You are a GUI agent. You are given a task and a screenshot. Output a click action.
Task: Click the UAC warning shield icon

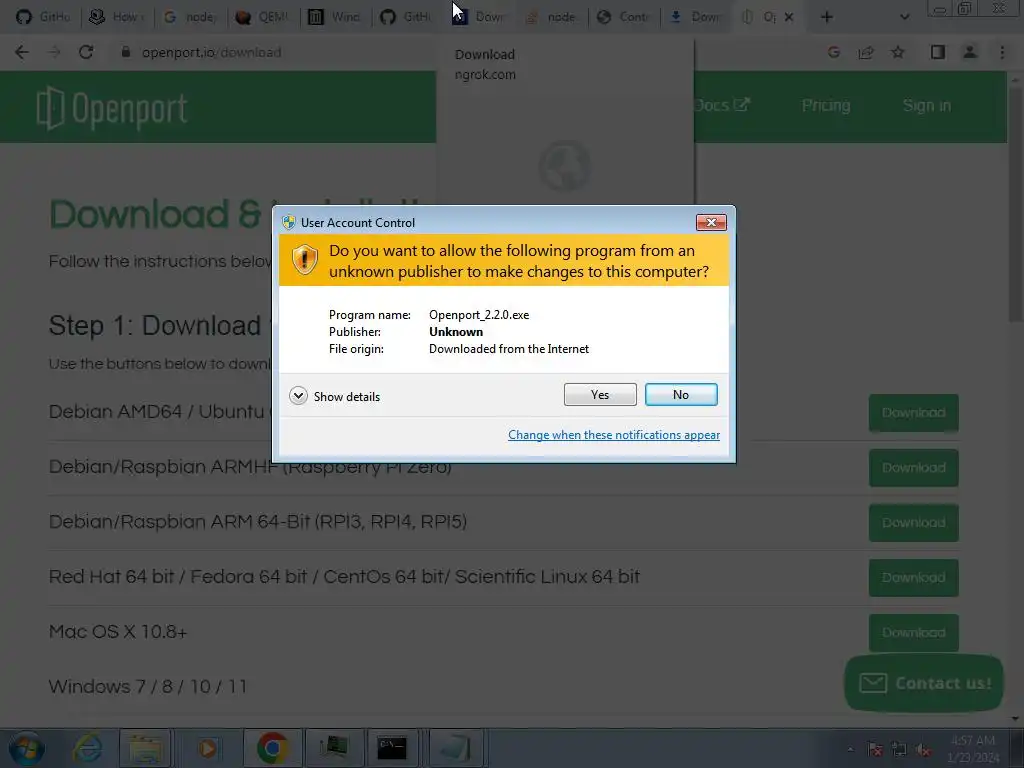tap(304, 260)
